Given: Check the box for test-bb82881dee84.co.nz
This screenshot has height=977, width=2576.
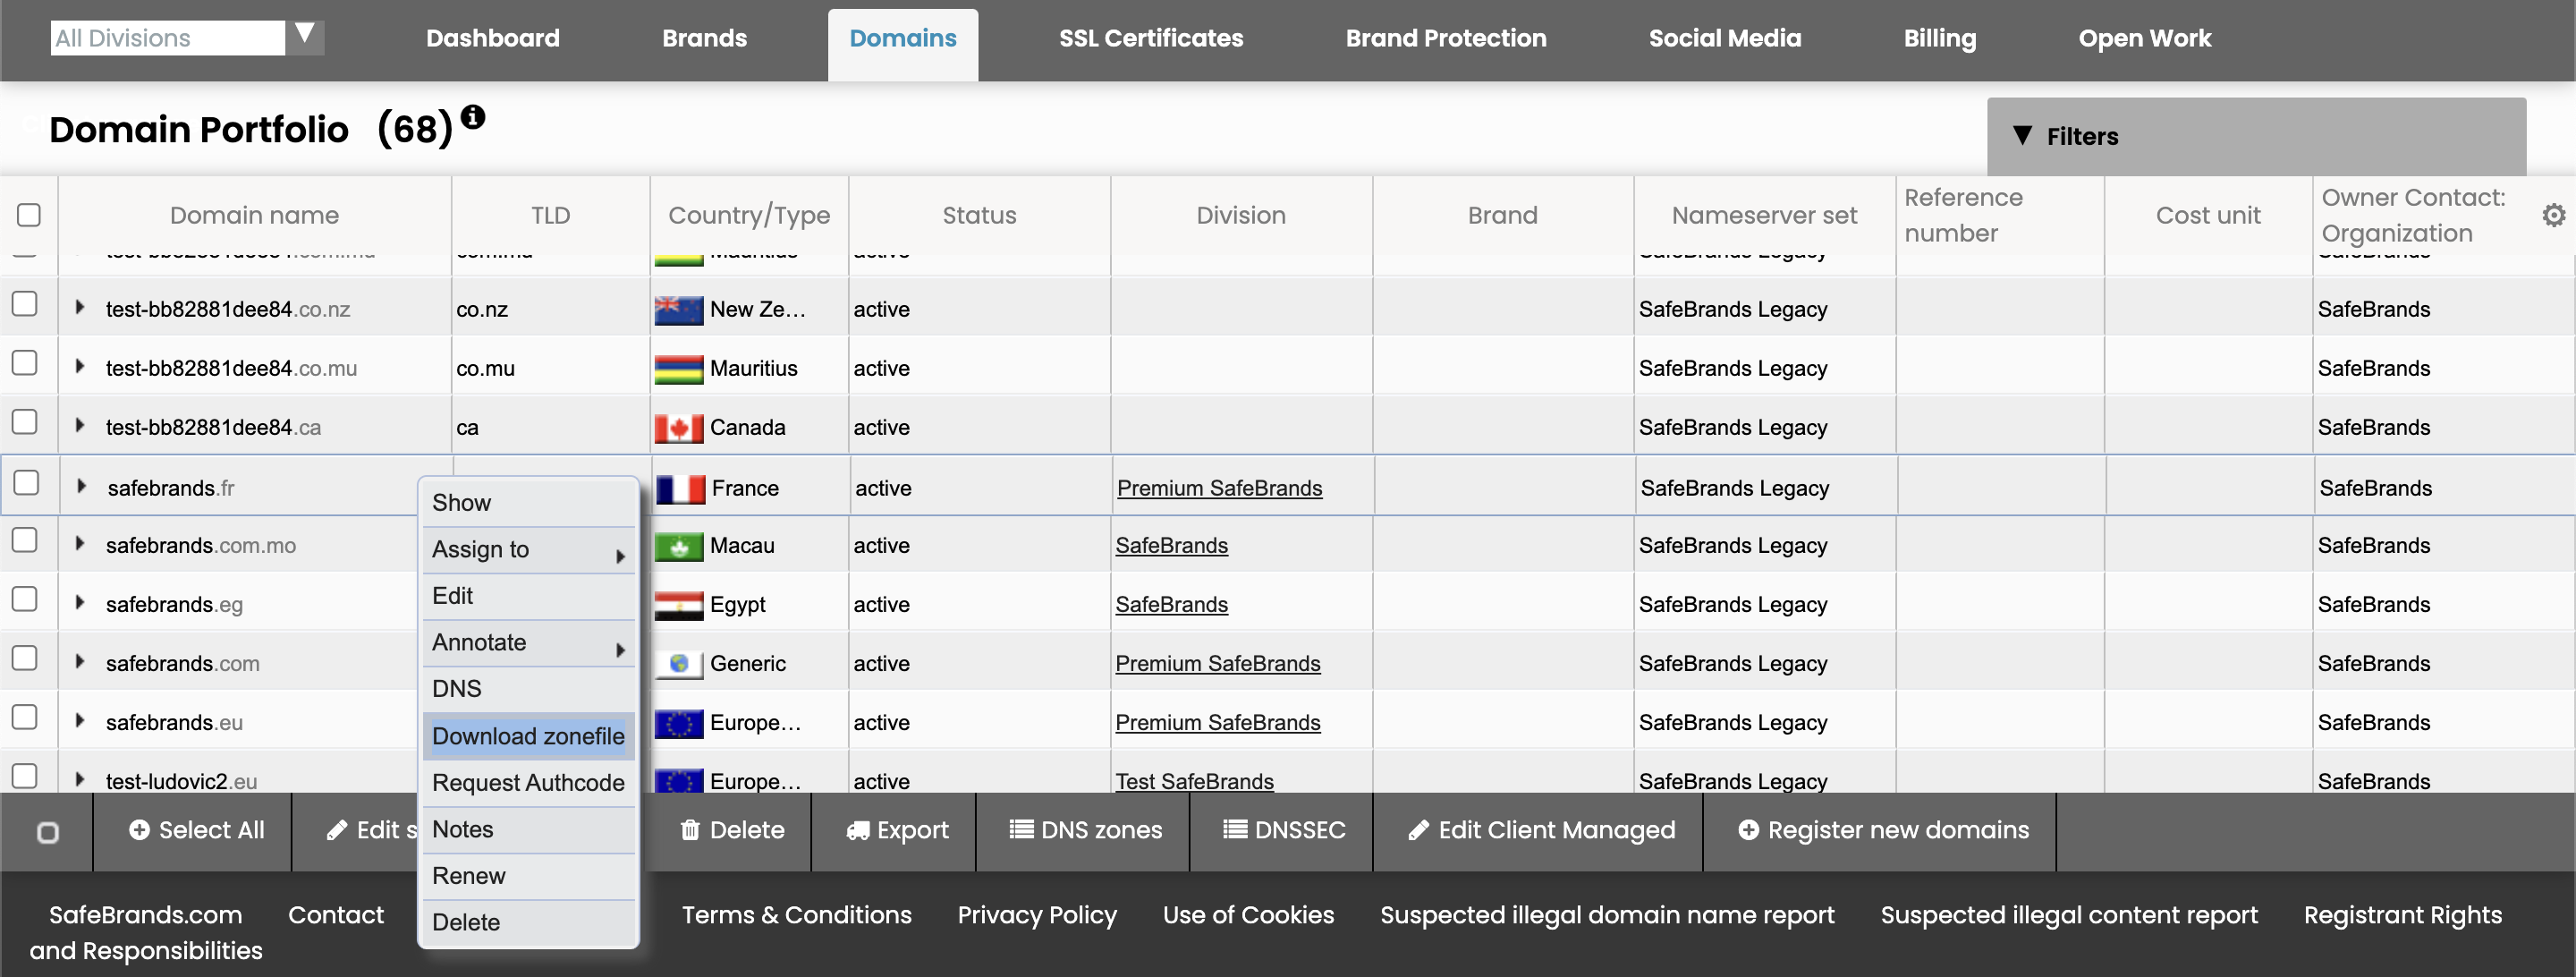Looking at the screenshot, I should [x=25, y=304].
